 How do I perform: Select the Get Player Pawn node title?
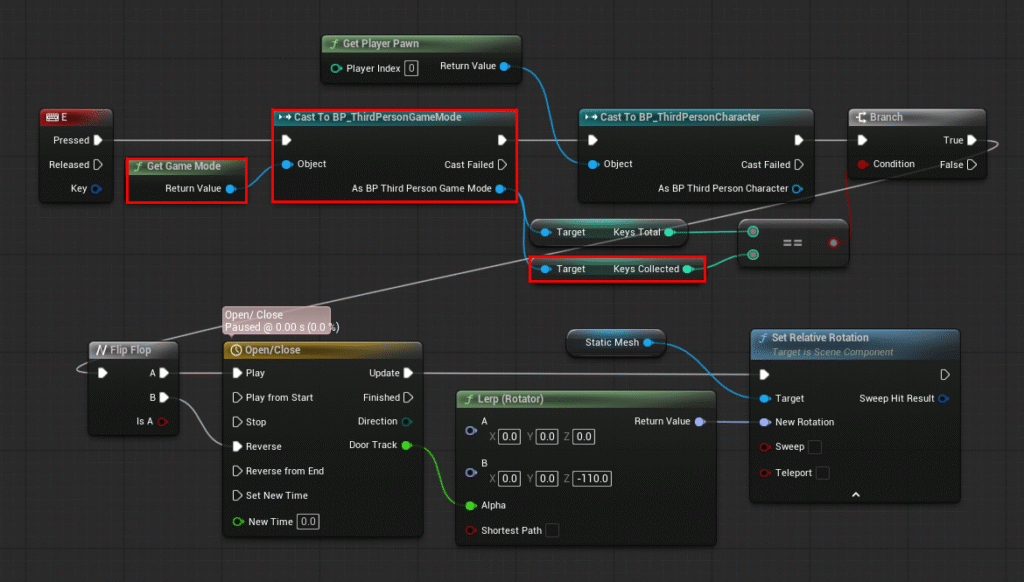tap(420, 44)
